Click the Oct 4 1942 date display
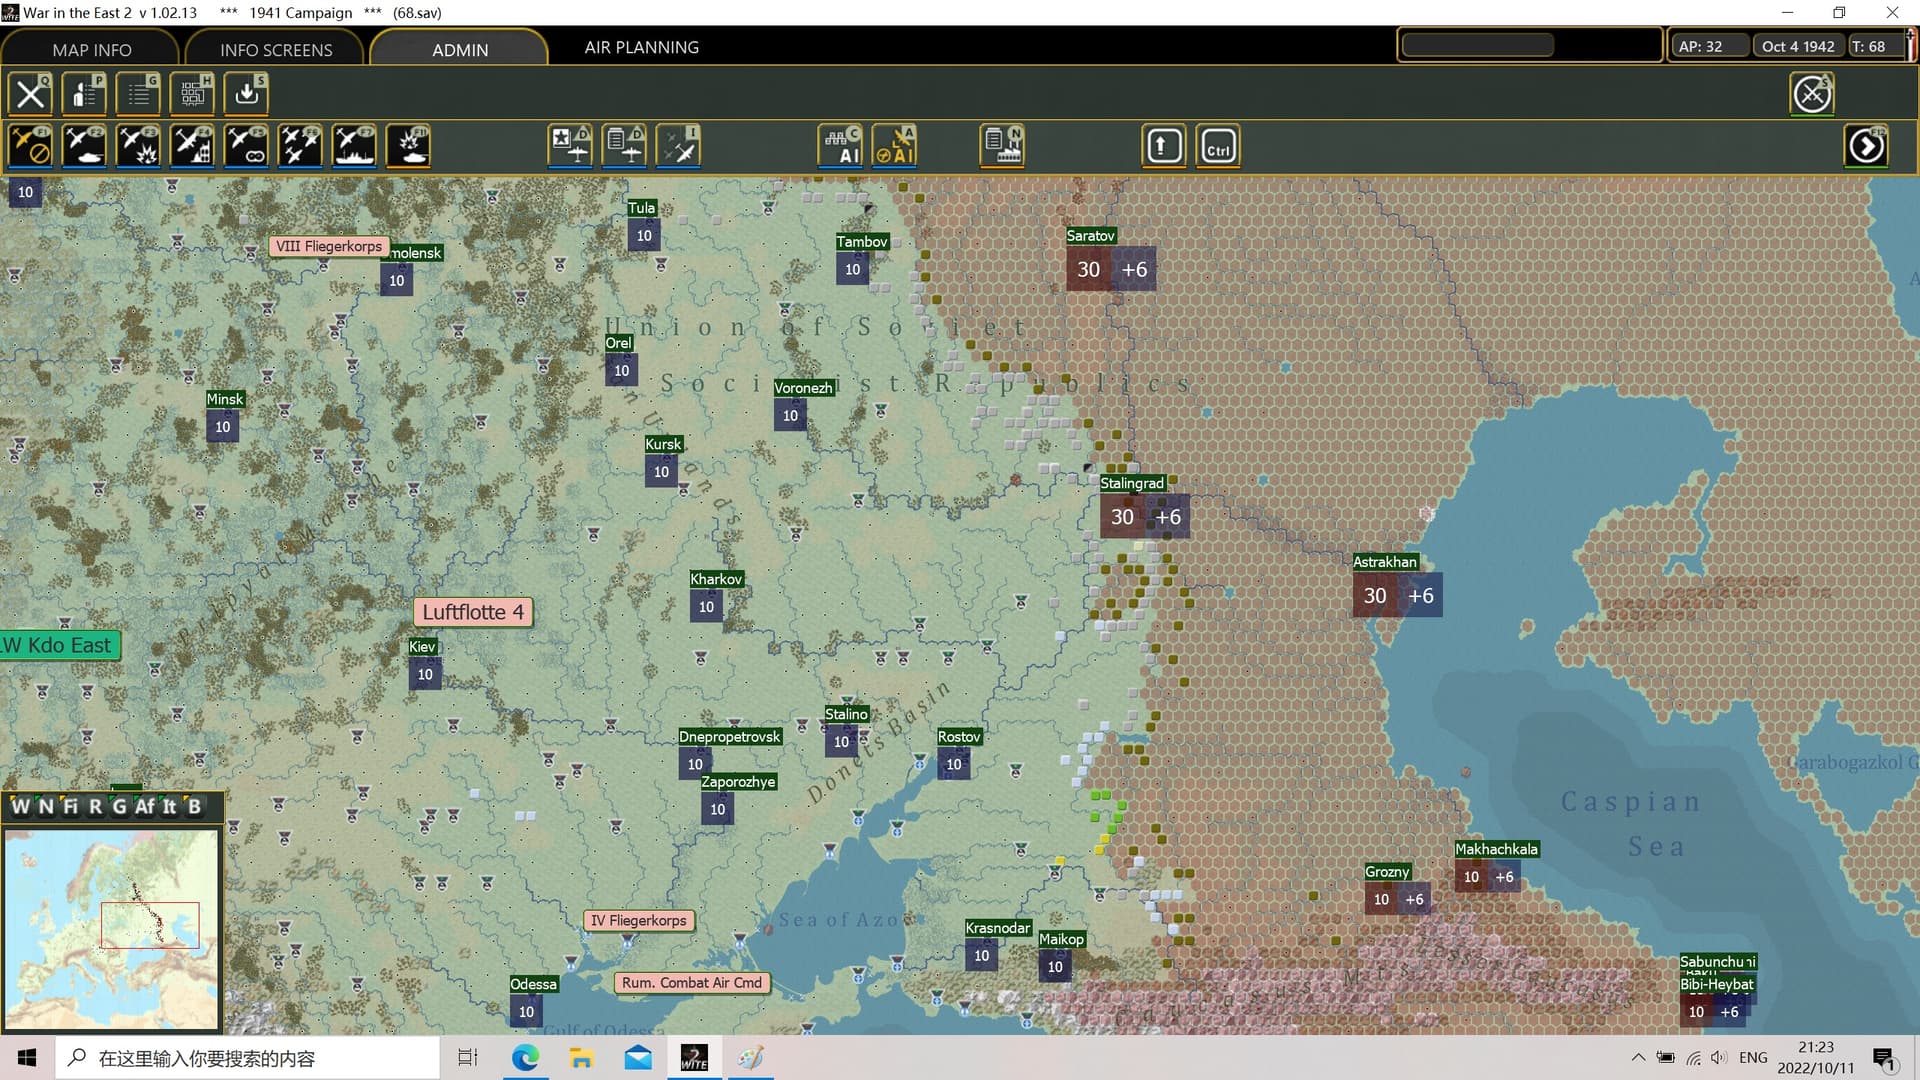 click(1798, 46)
